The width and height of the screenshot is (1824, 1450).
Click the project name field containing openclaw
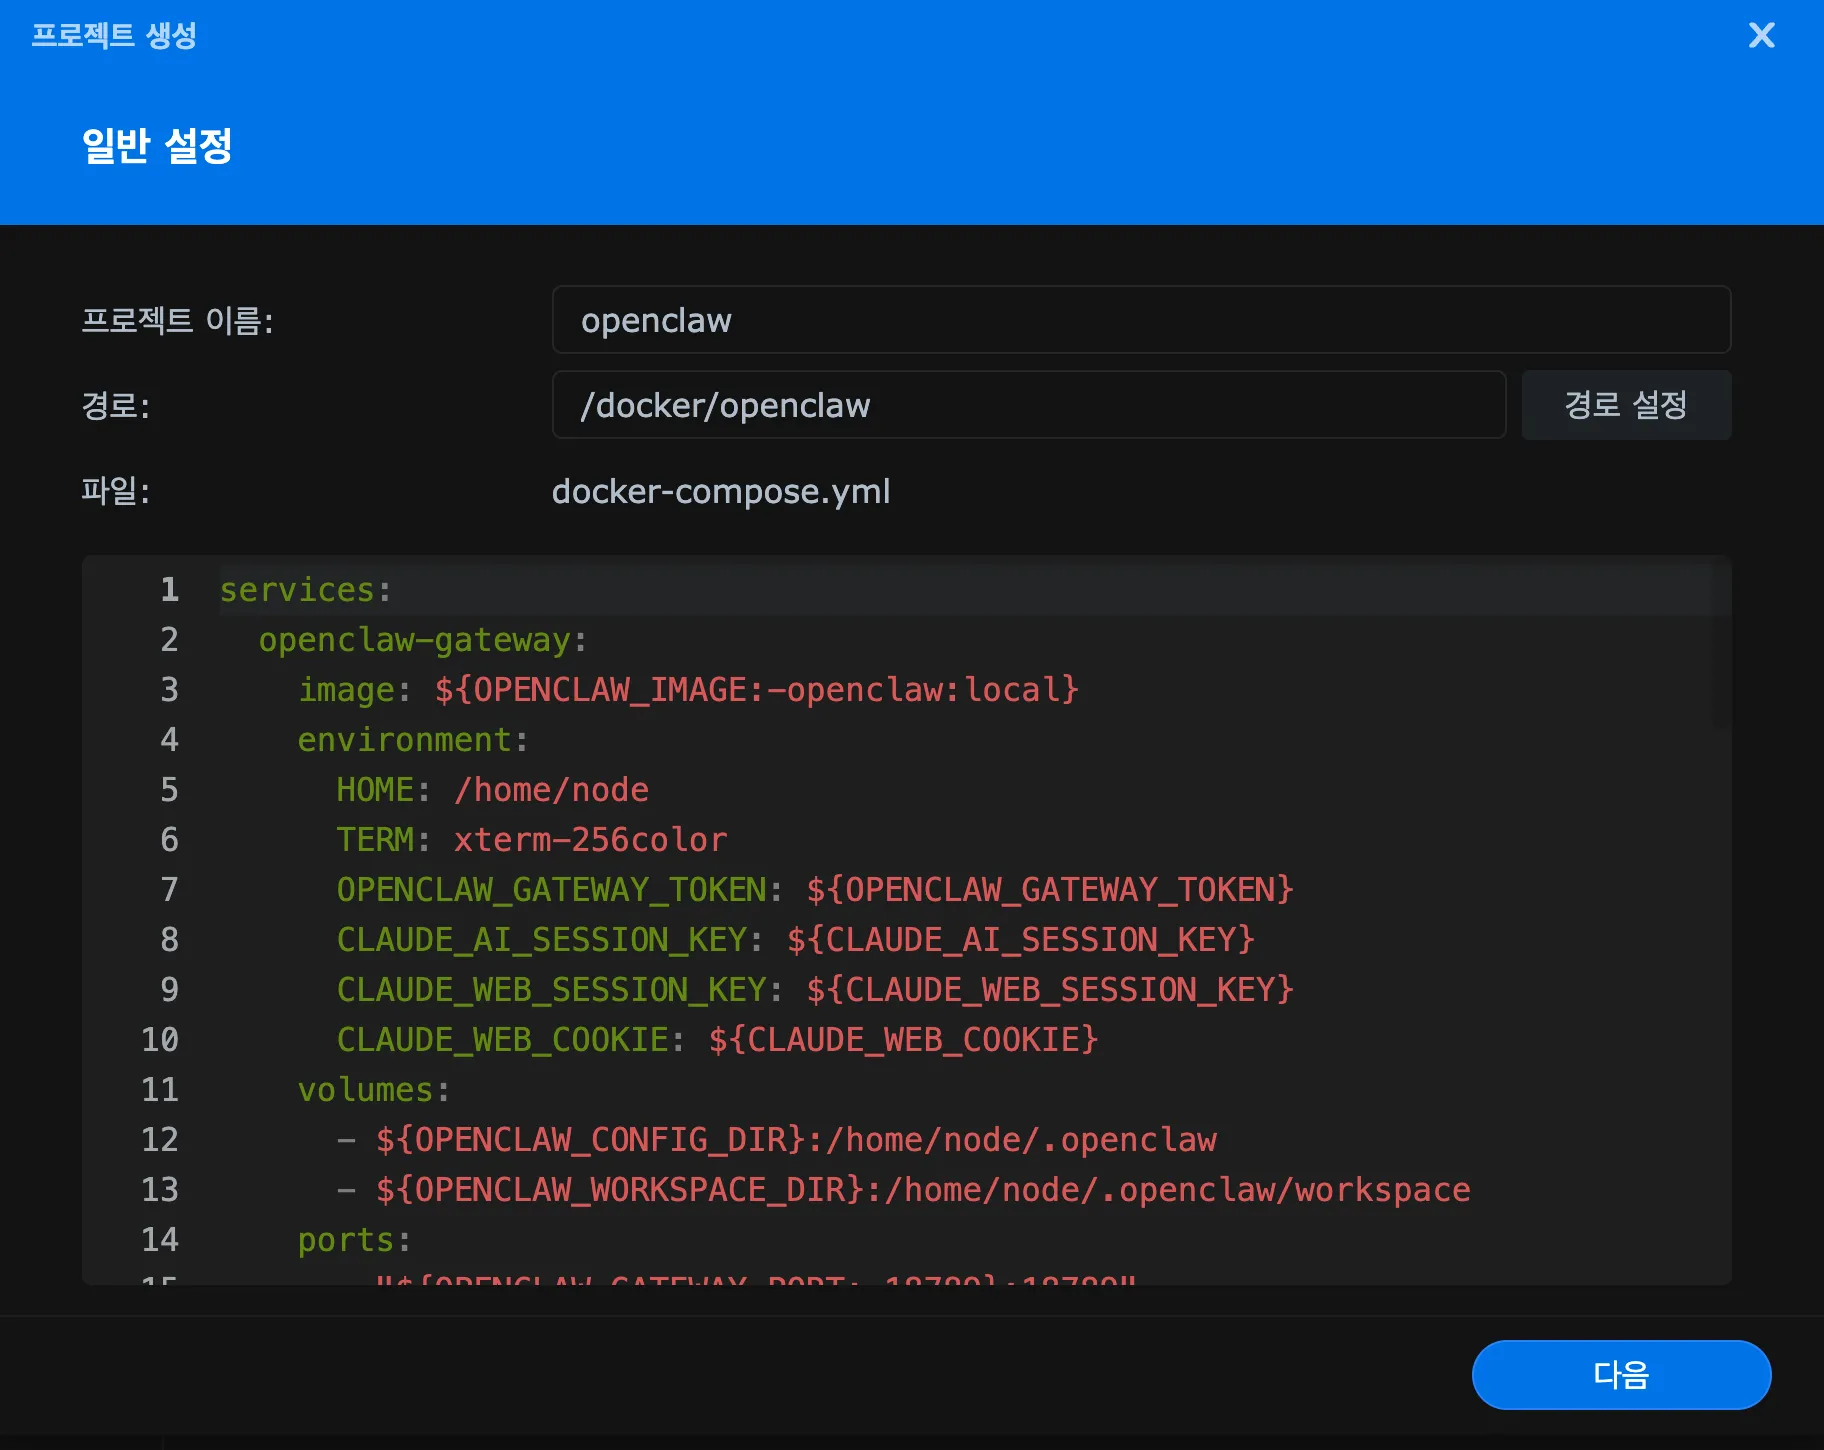click(x=1140, y=320)
